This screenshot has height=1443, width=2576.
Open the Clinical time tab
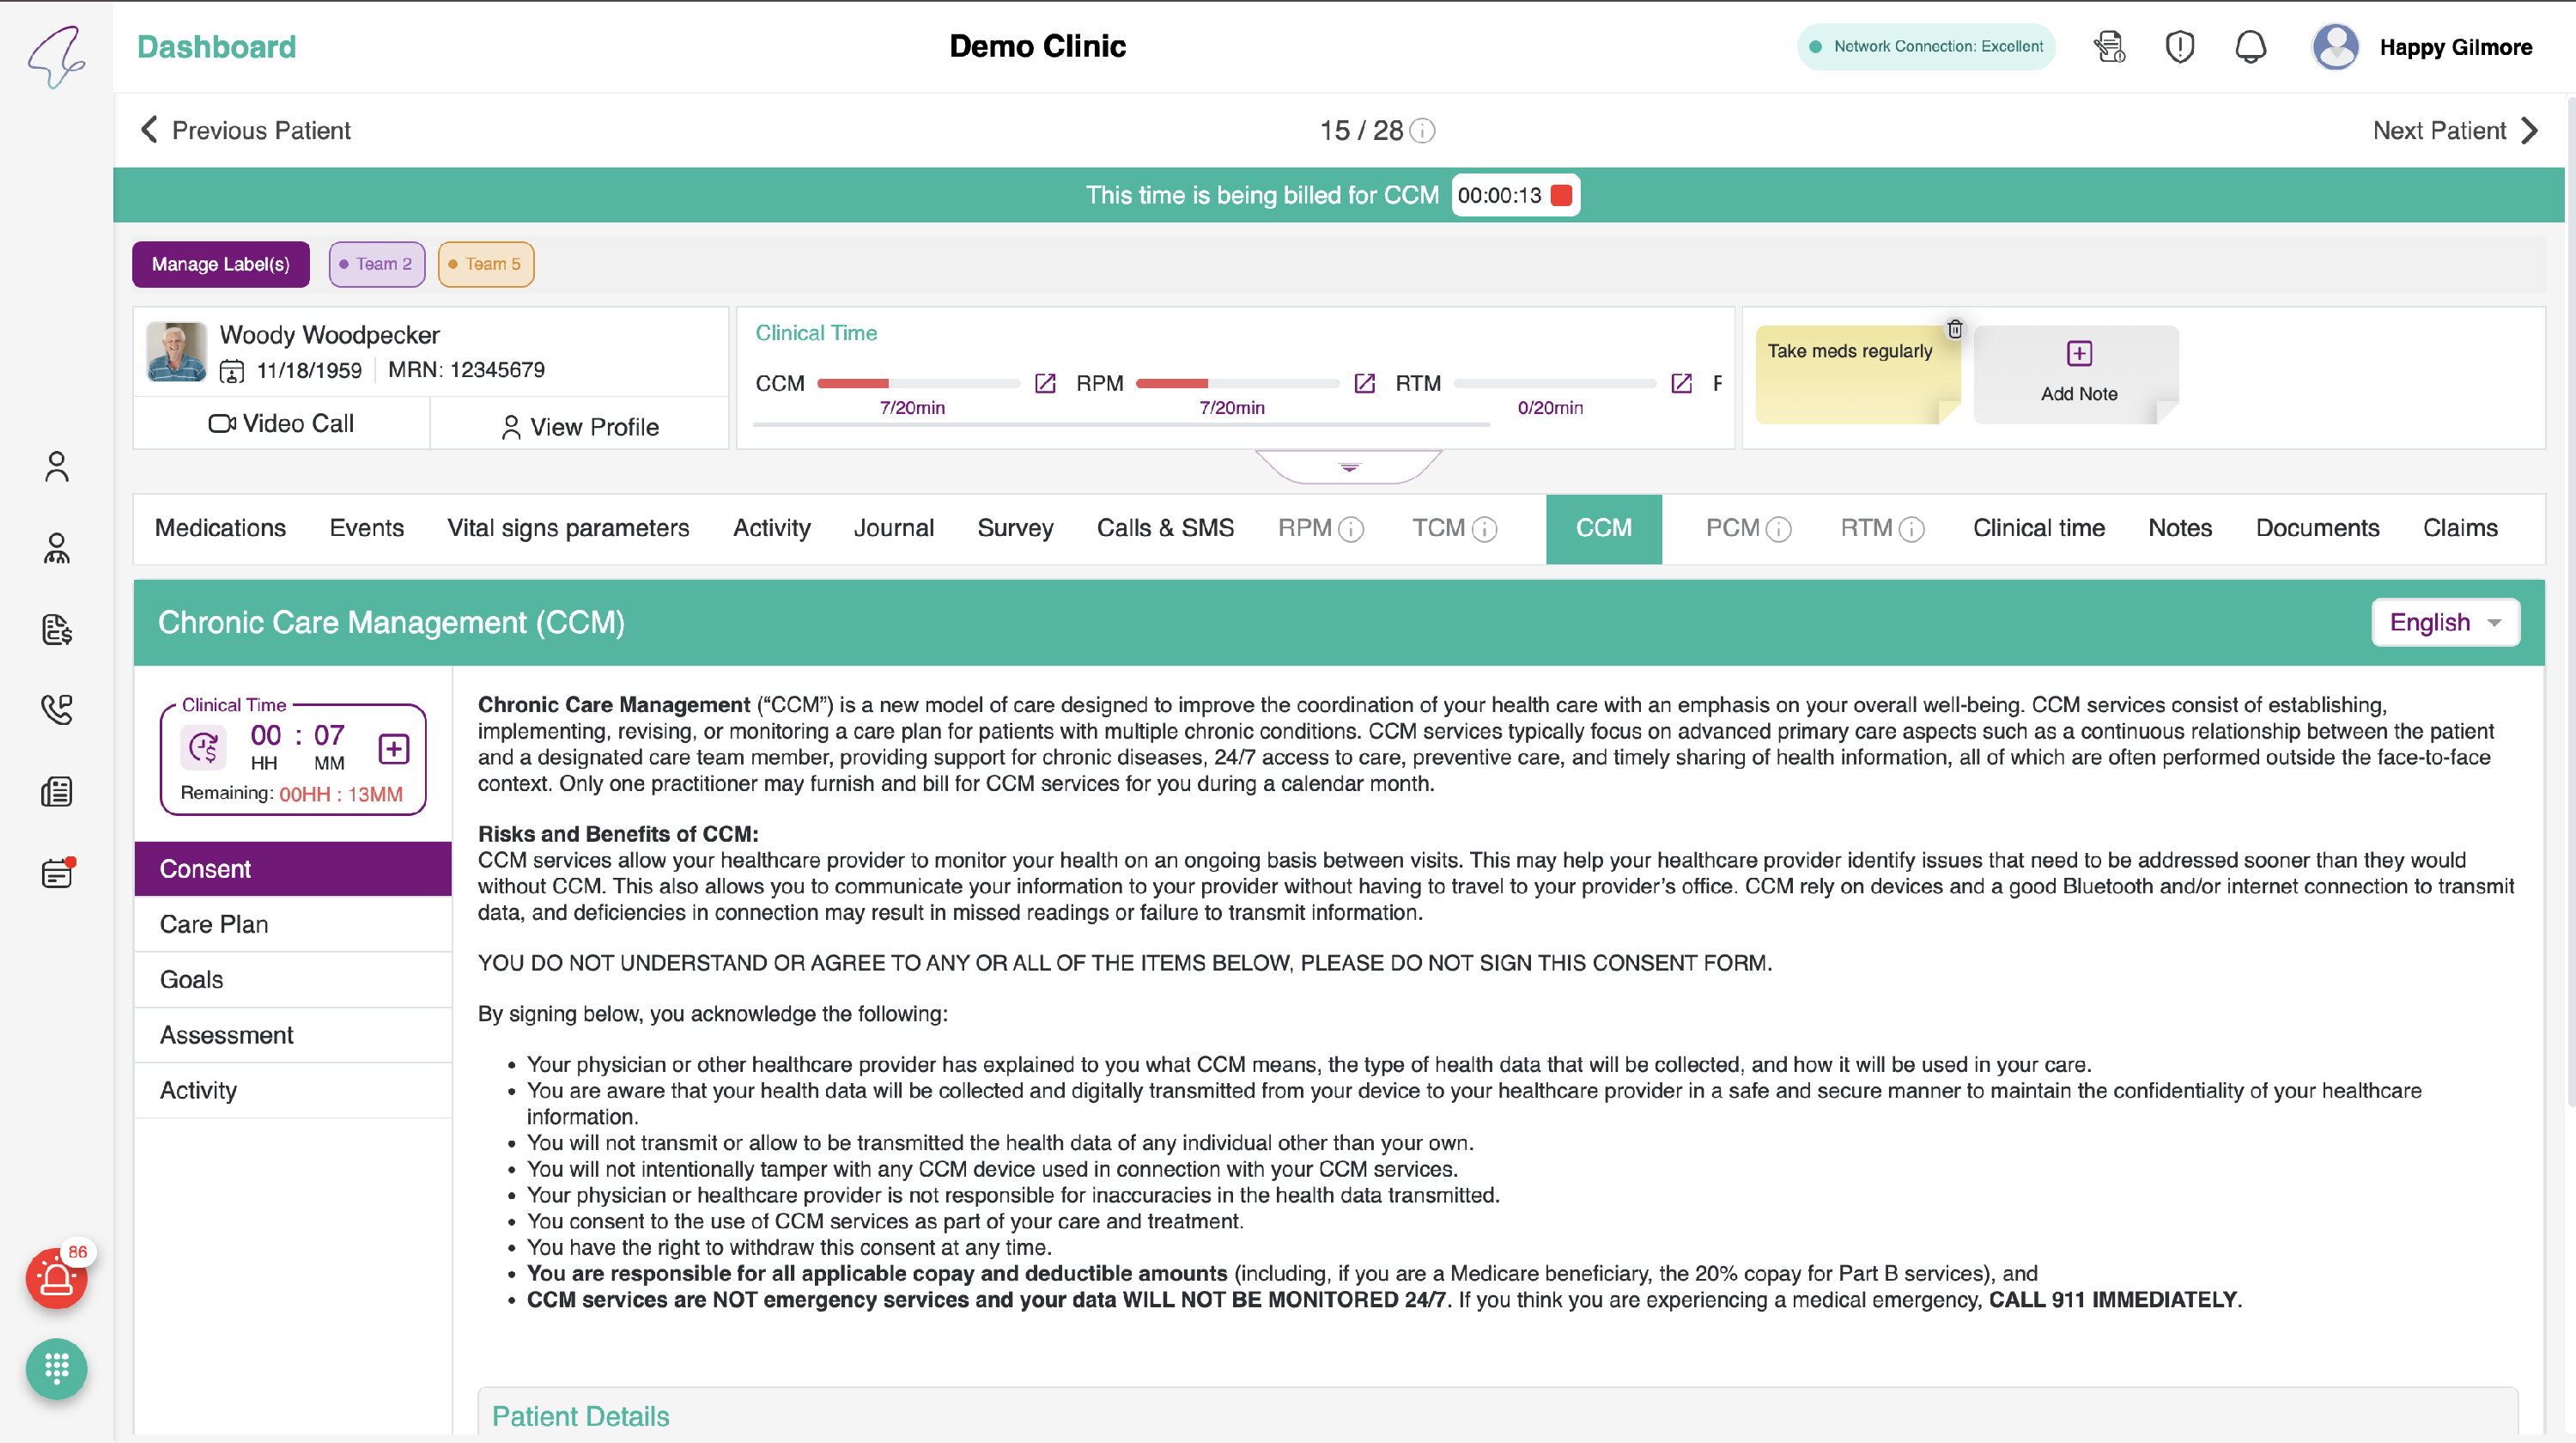pyautogui.click(x=2038, y=528)
